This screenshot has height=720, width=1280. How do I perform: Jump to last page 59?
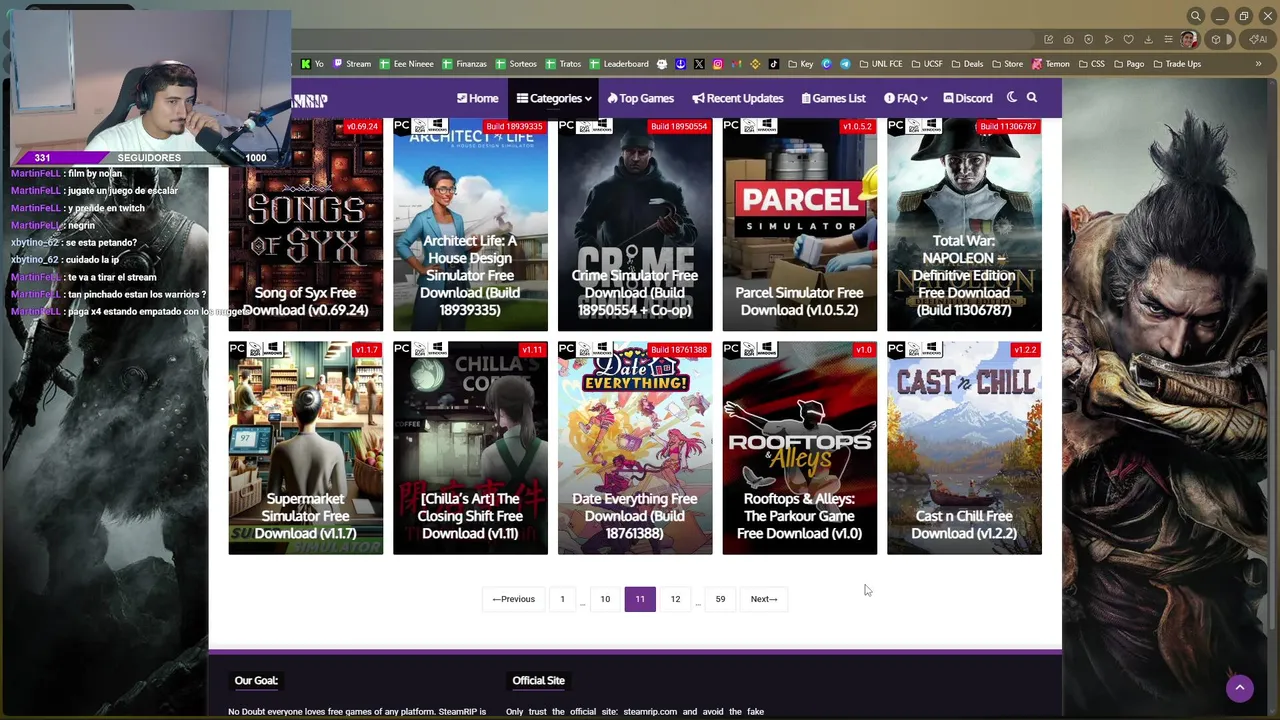click(x=720, y=599)
